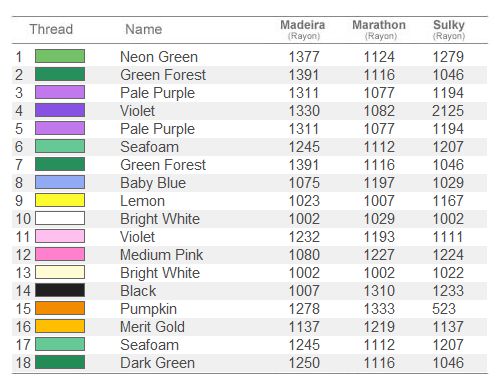Click the Madeira Rayon column header
The image size is (500, 384).
303,30
